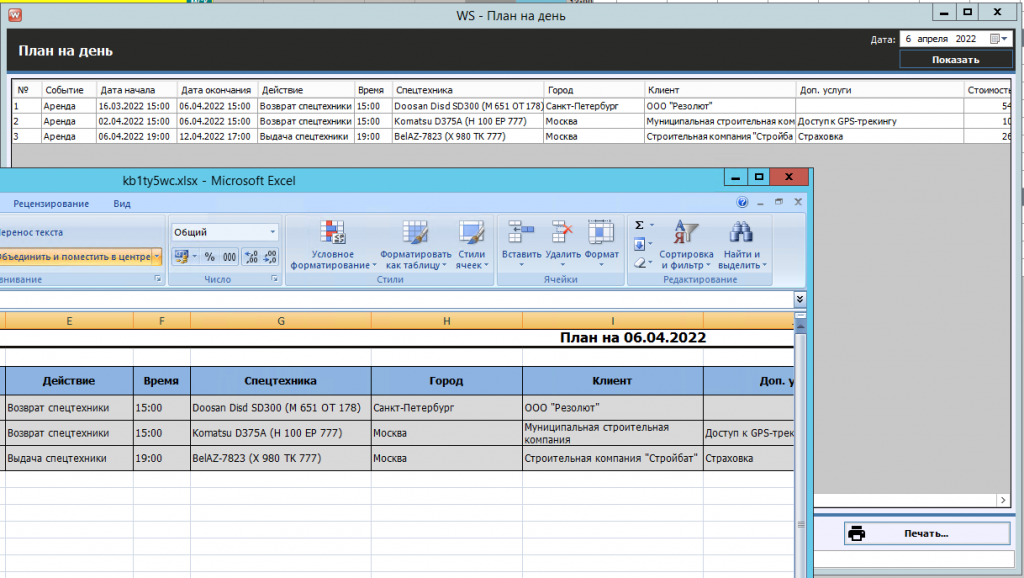Open the Вид ribbon tab
Image resolution: width=1024 pixels, height=578 pixels.
click(122, 204)
